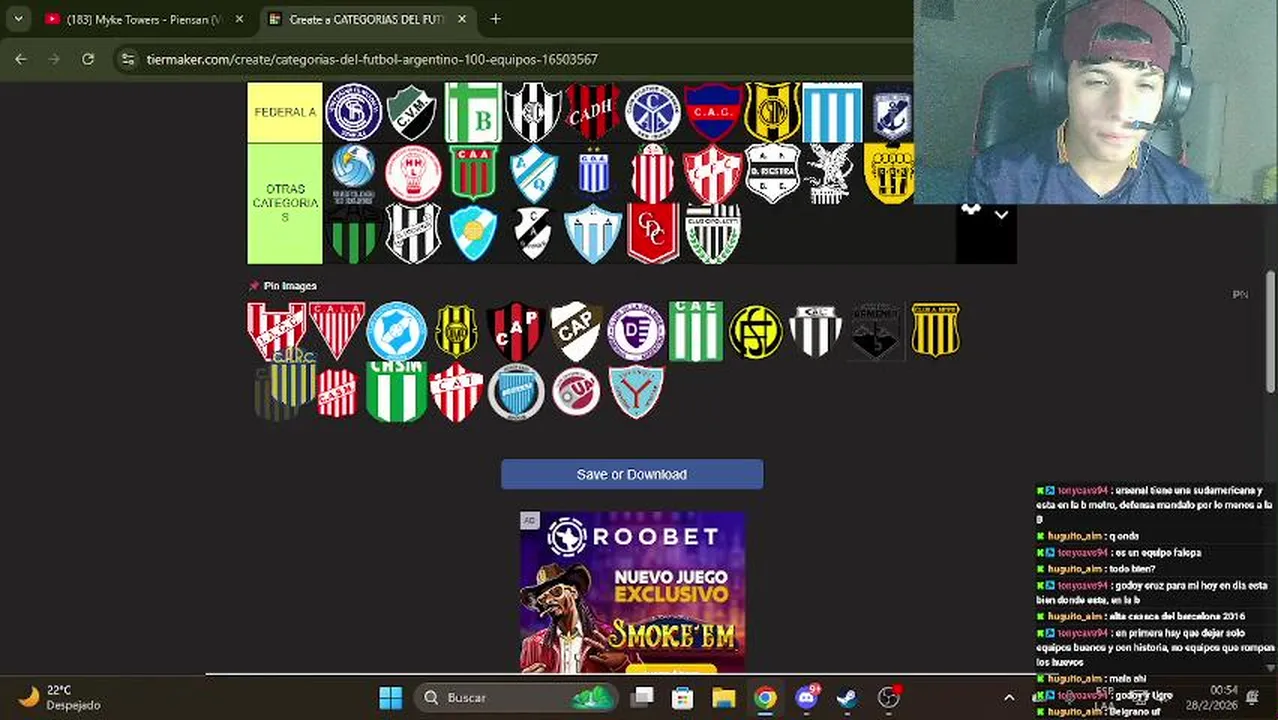This screenshot has height=720, width=1278.
Task: Click the Save or Download button
Action: click(x=632, y=474)
